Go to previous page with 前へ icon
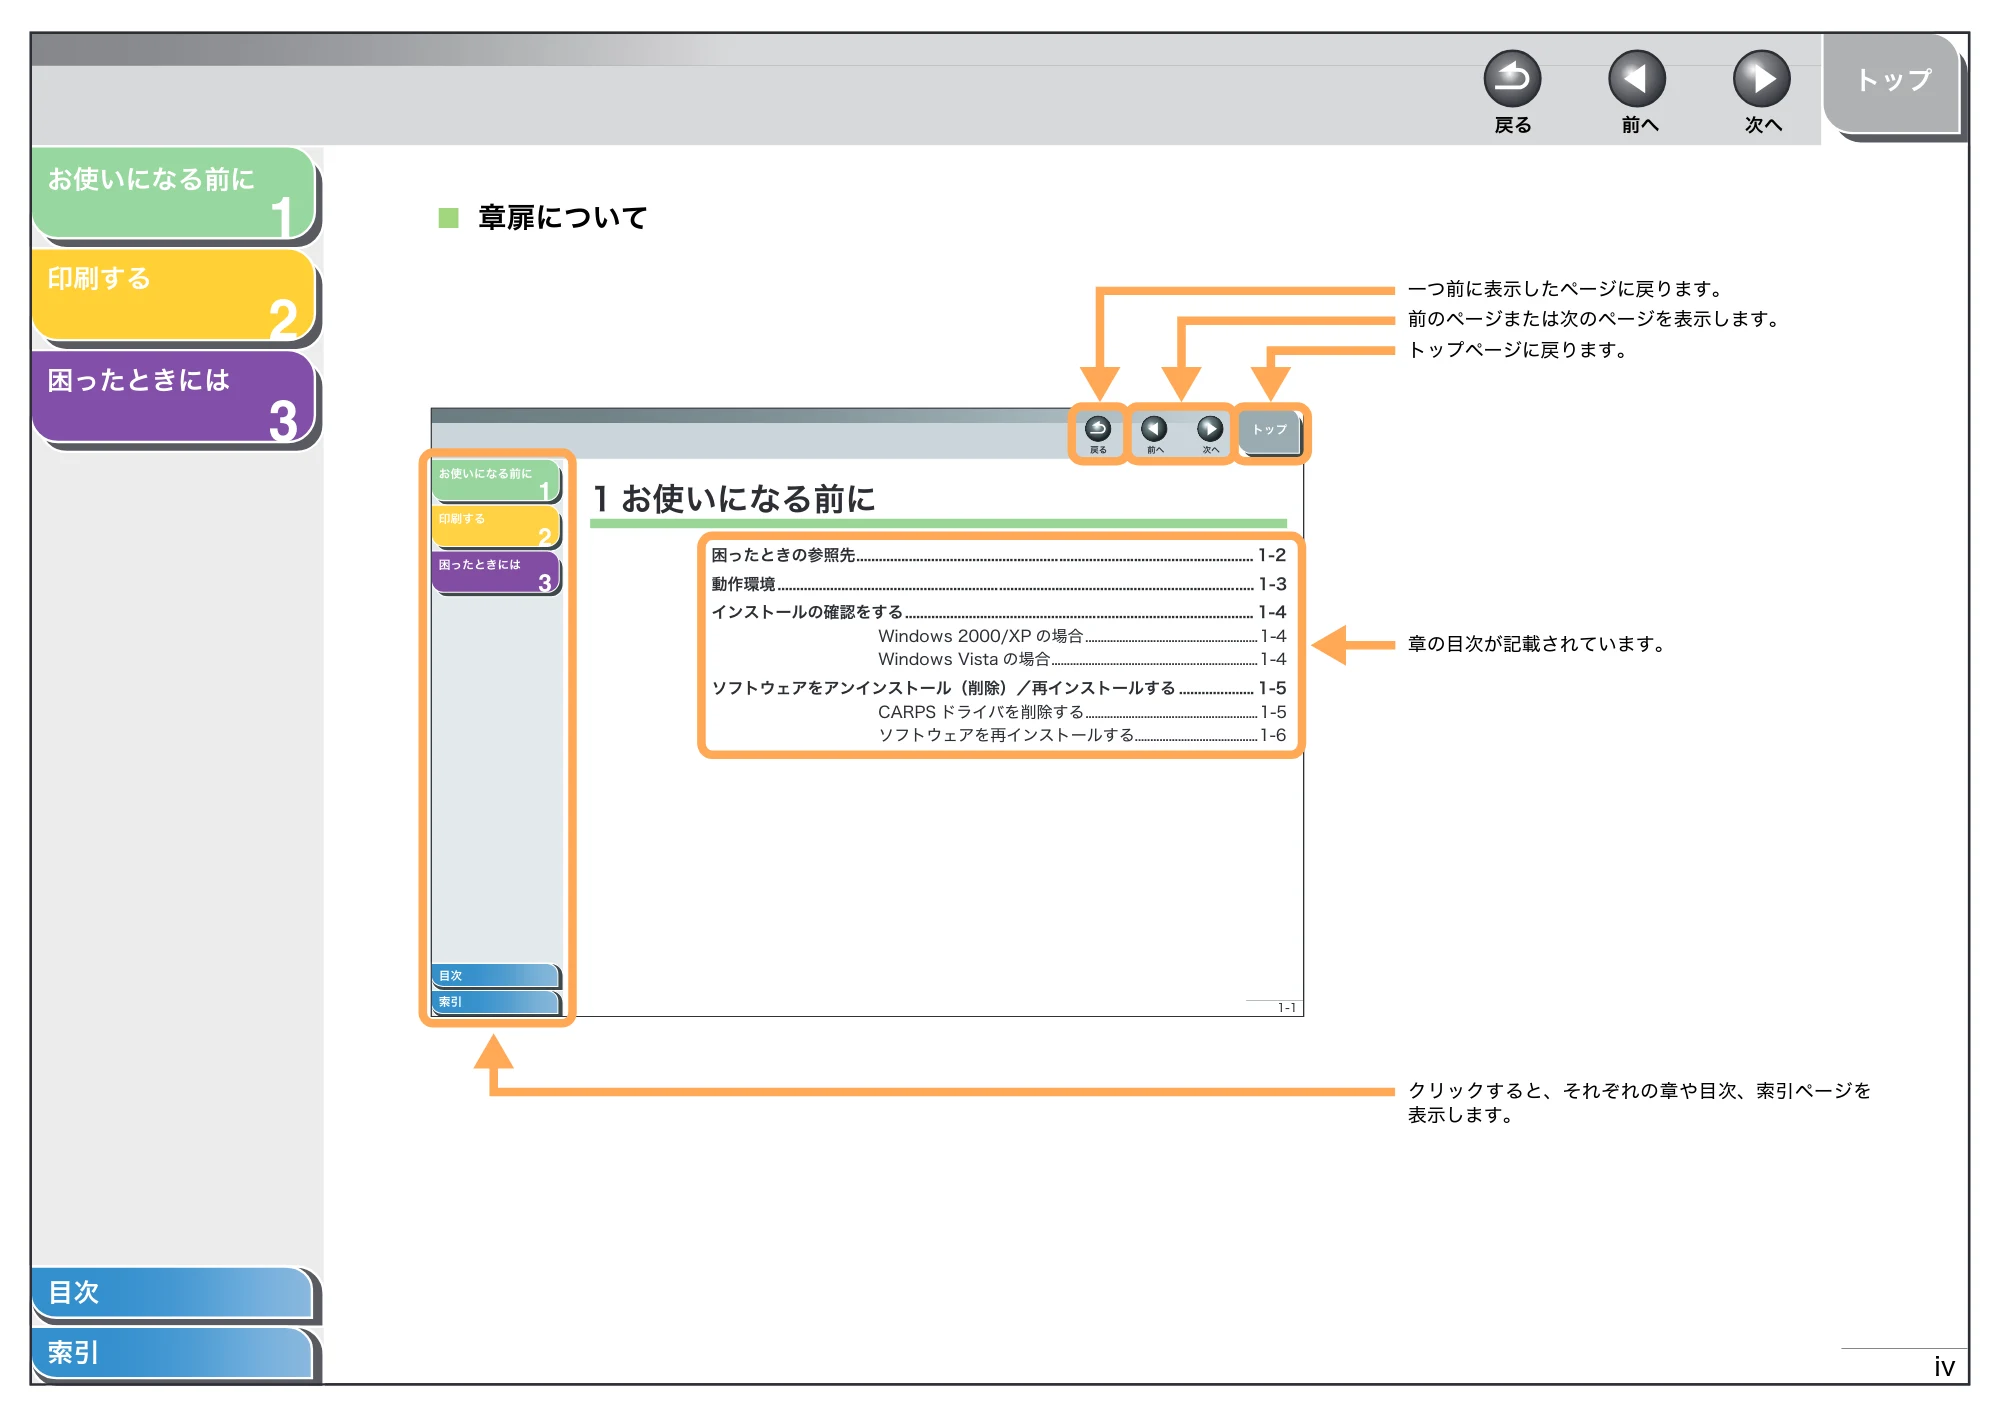Screen dimensions: 2000x1414 [x=1637, y=79]
